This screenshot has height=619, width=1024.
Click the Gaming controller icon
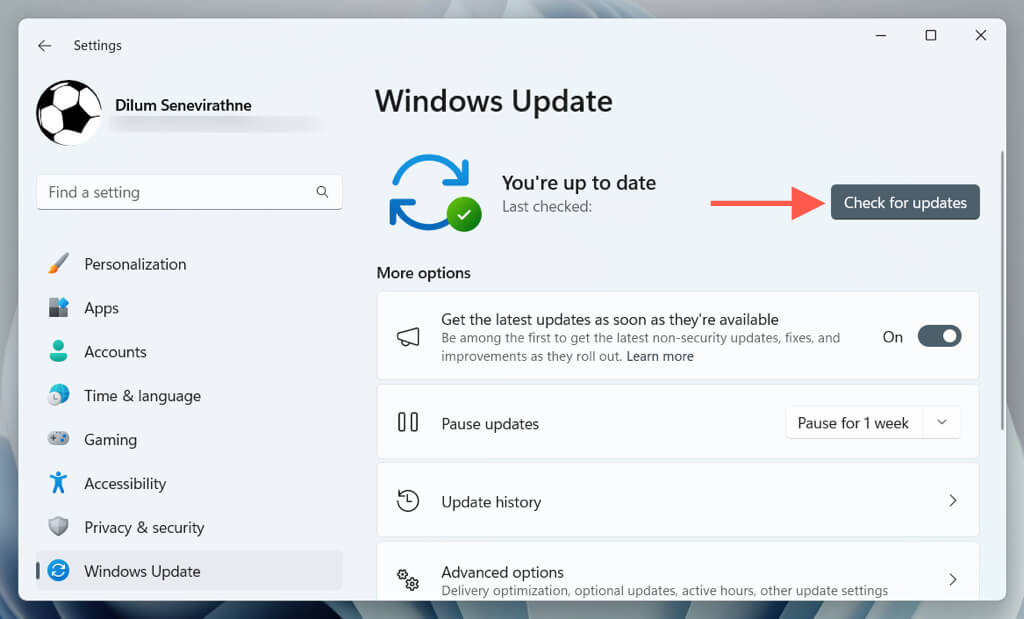59,439
